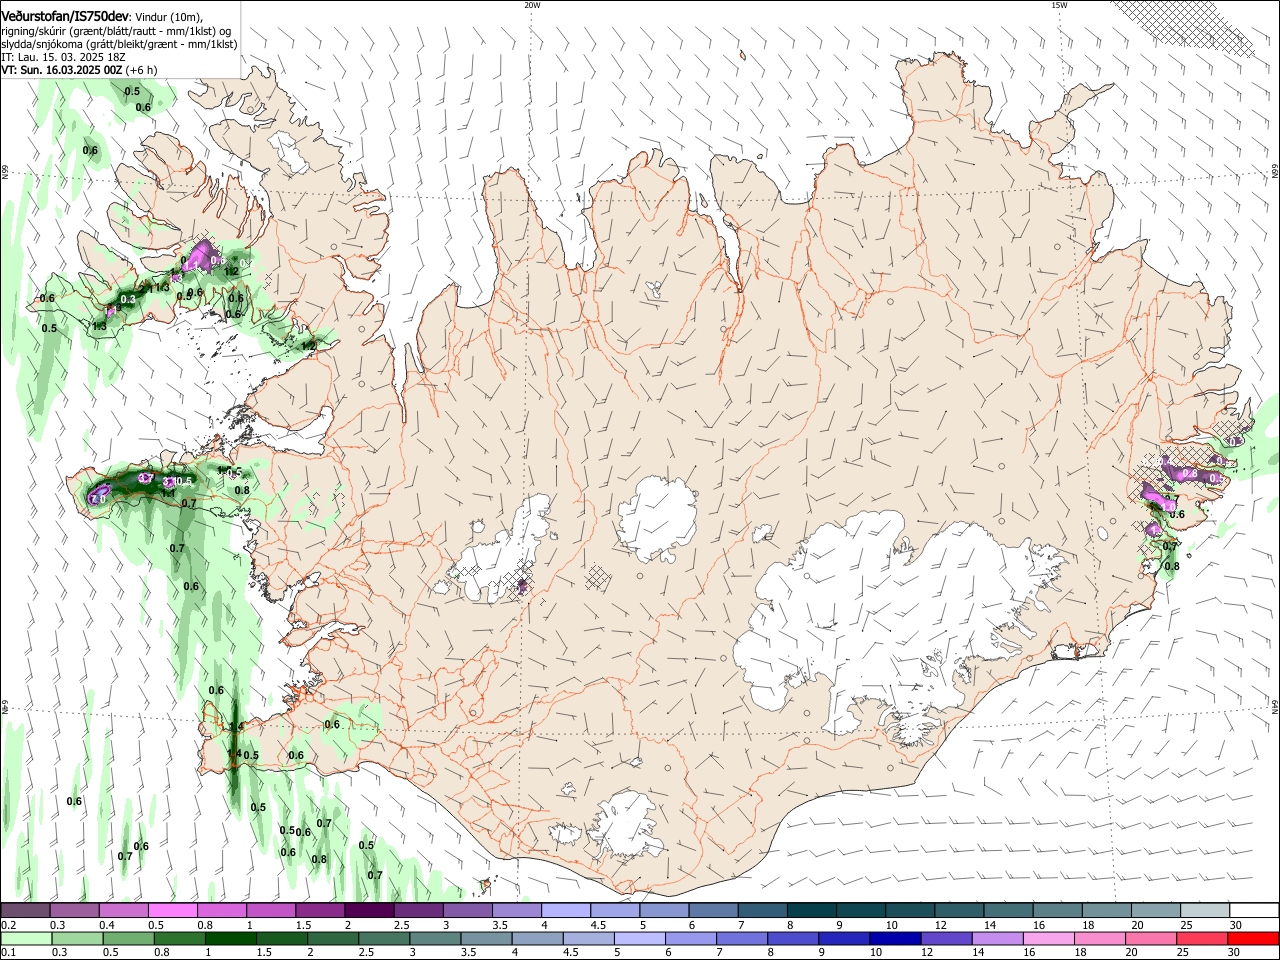Viewport: 1280px width, 960px height.
Task: Select the dusky mauve 0.2 snow scale swatch
Action: click(x=25, y=911)
